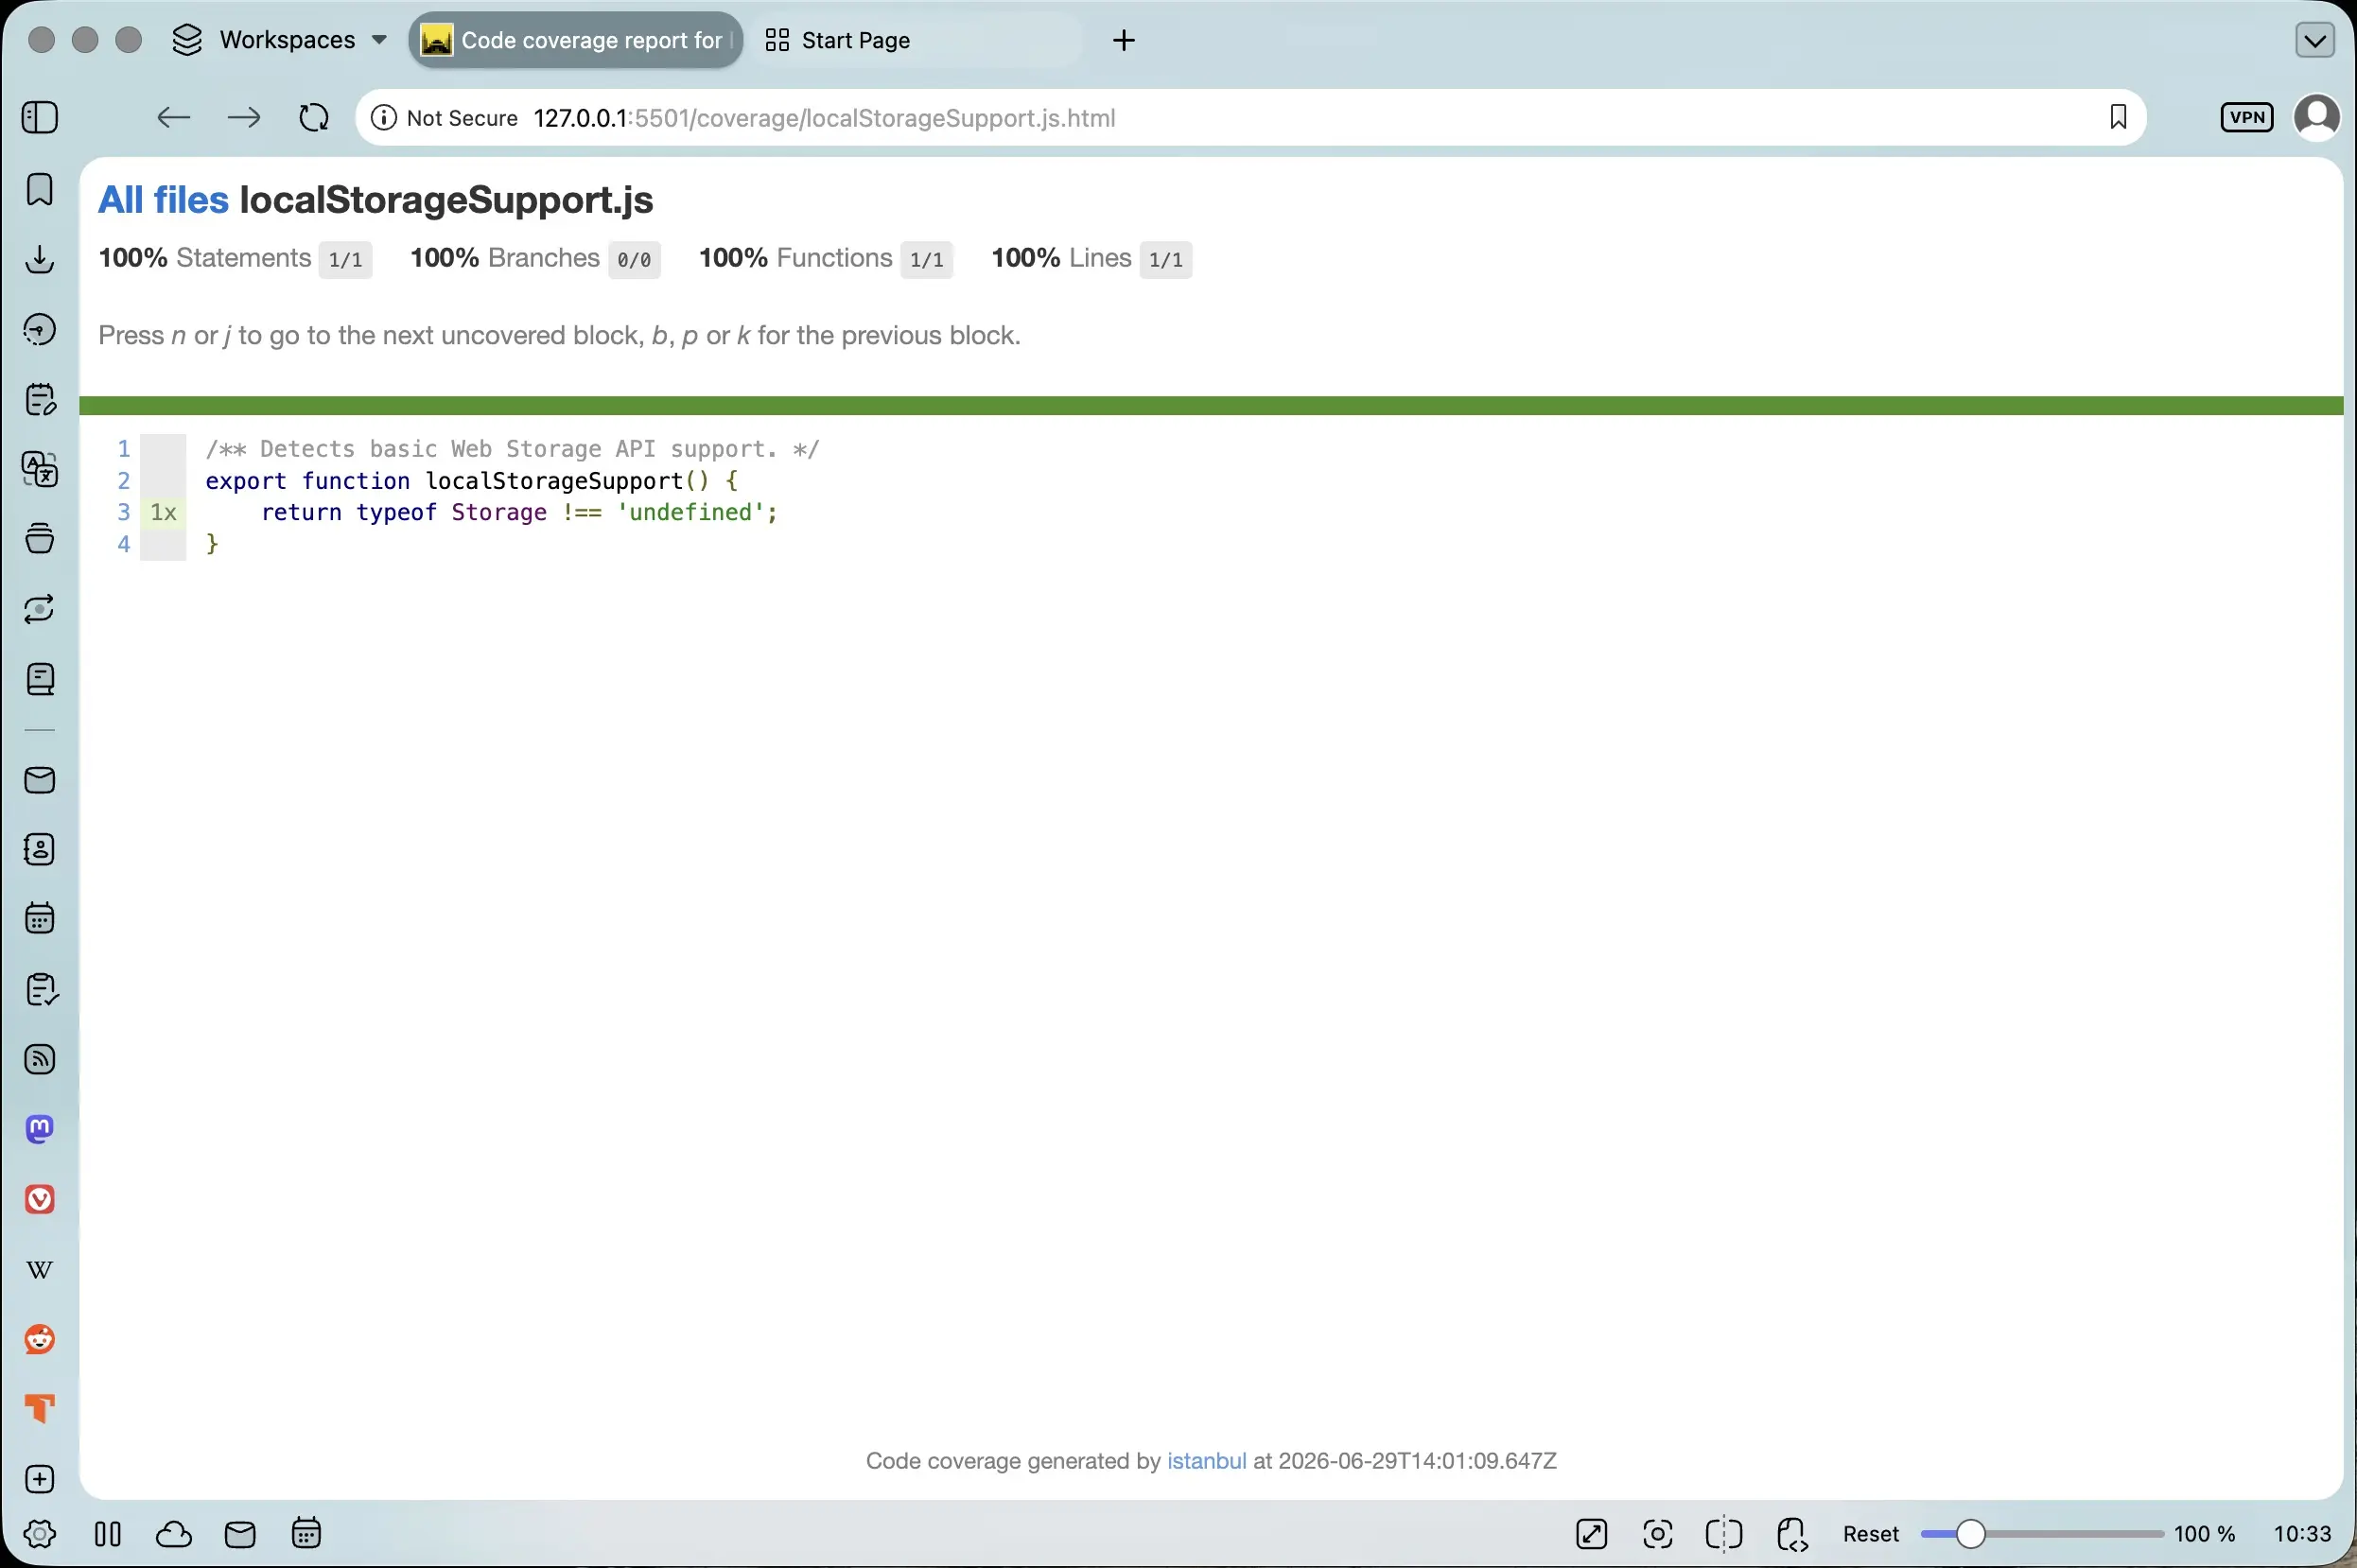
Task: Click the mail icon in status bar
Action: tap(240, 1534)
